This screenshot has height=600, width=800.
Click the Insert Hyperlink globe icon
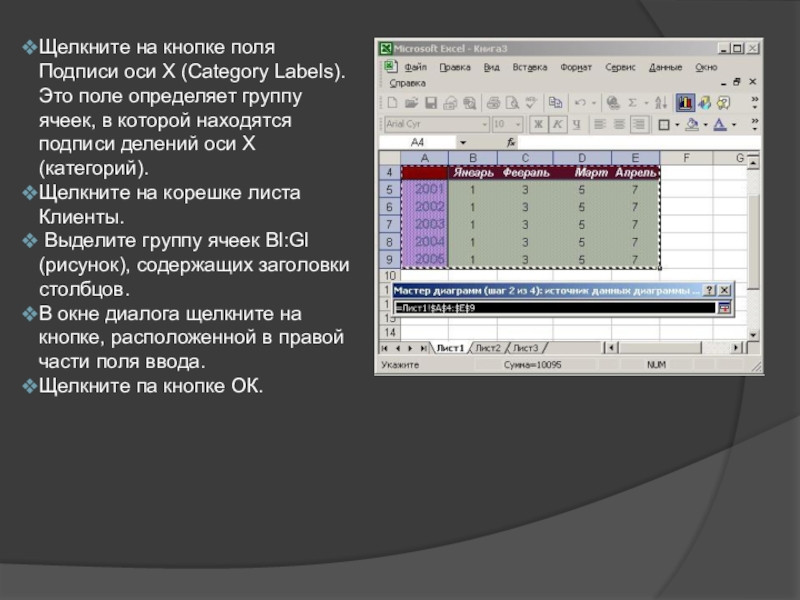(613, 103)
